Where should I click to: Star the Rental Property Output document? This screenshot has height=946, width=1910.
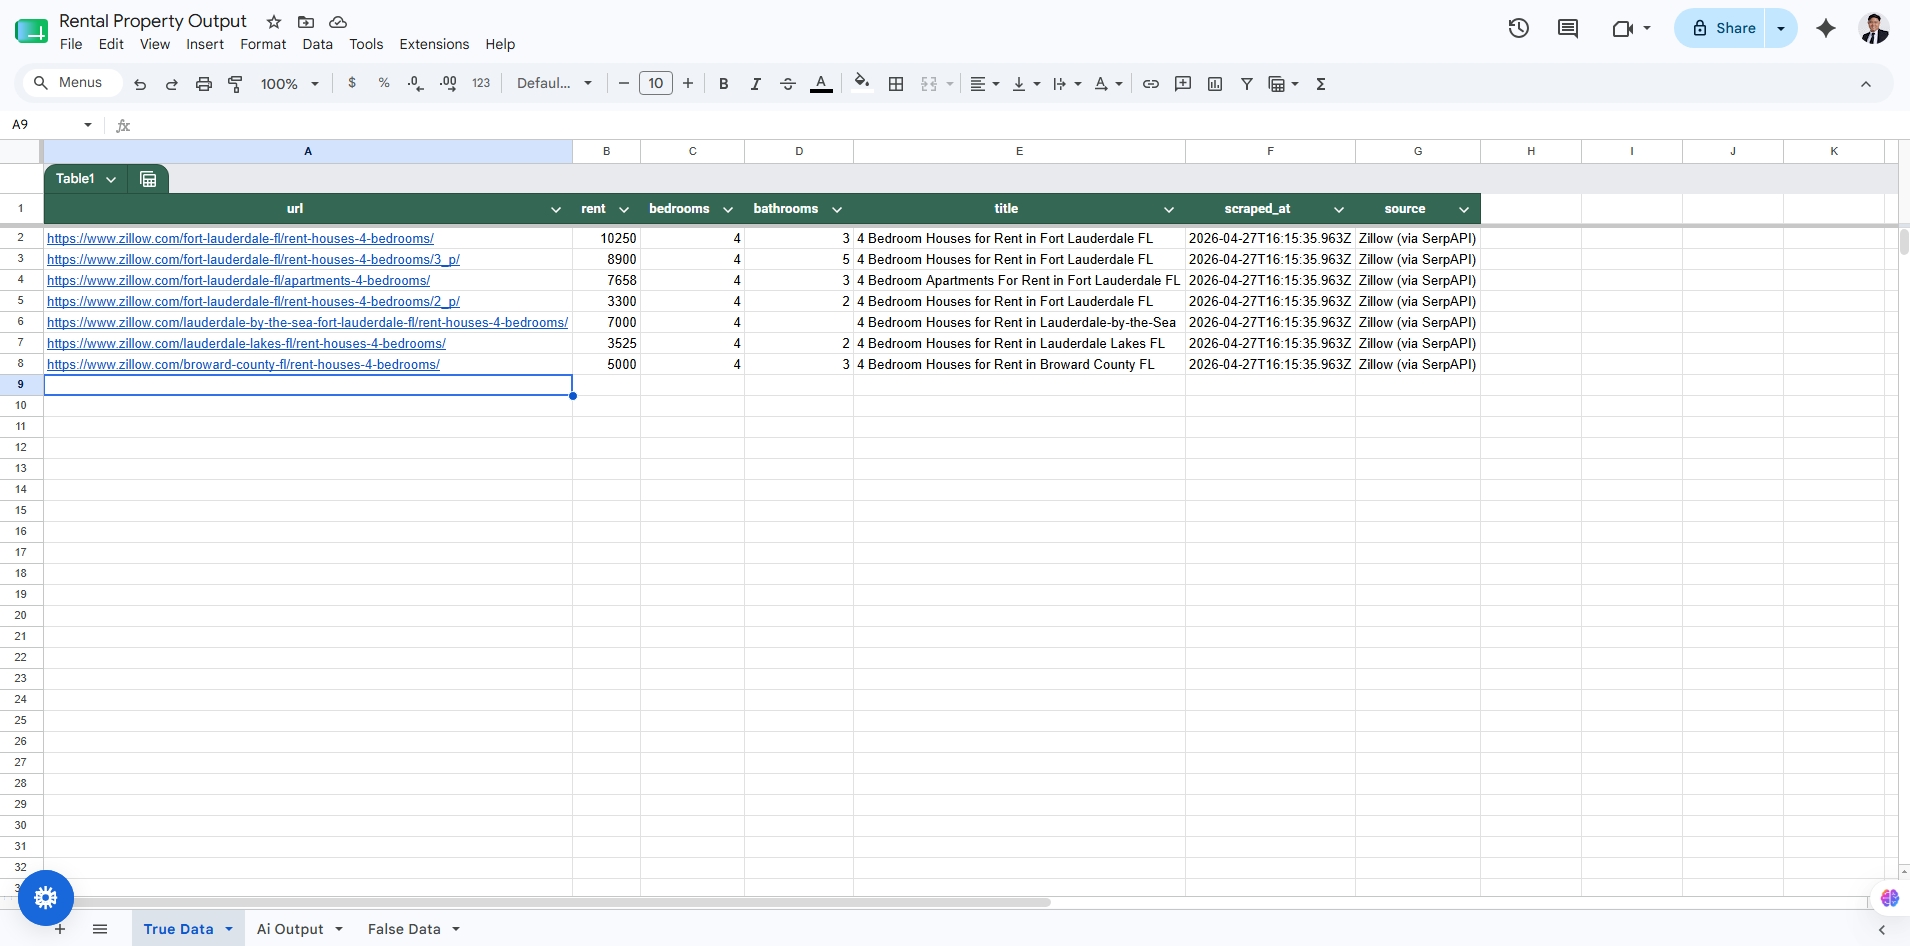[x=274, y=22]
